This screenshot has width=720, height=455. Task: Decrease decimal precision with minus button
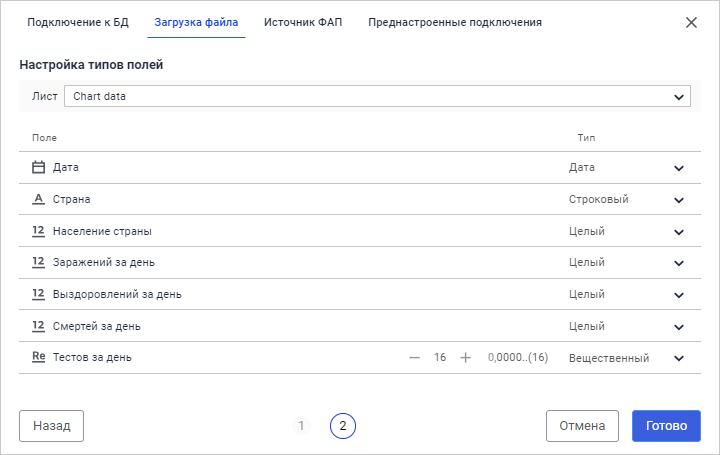coord(415,358)
